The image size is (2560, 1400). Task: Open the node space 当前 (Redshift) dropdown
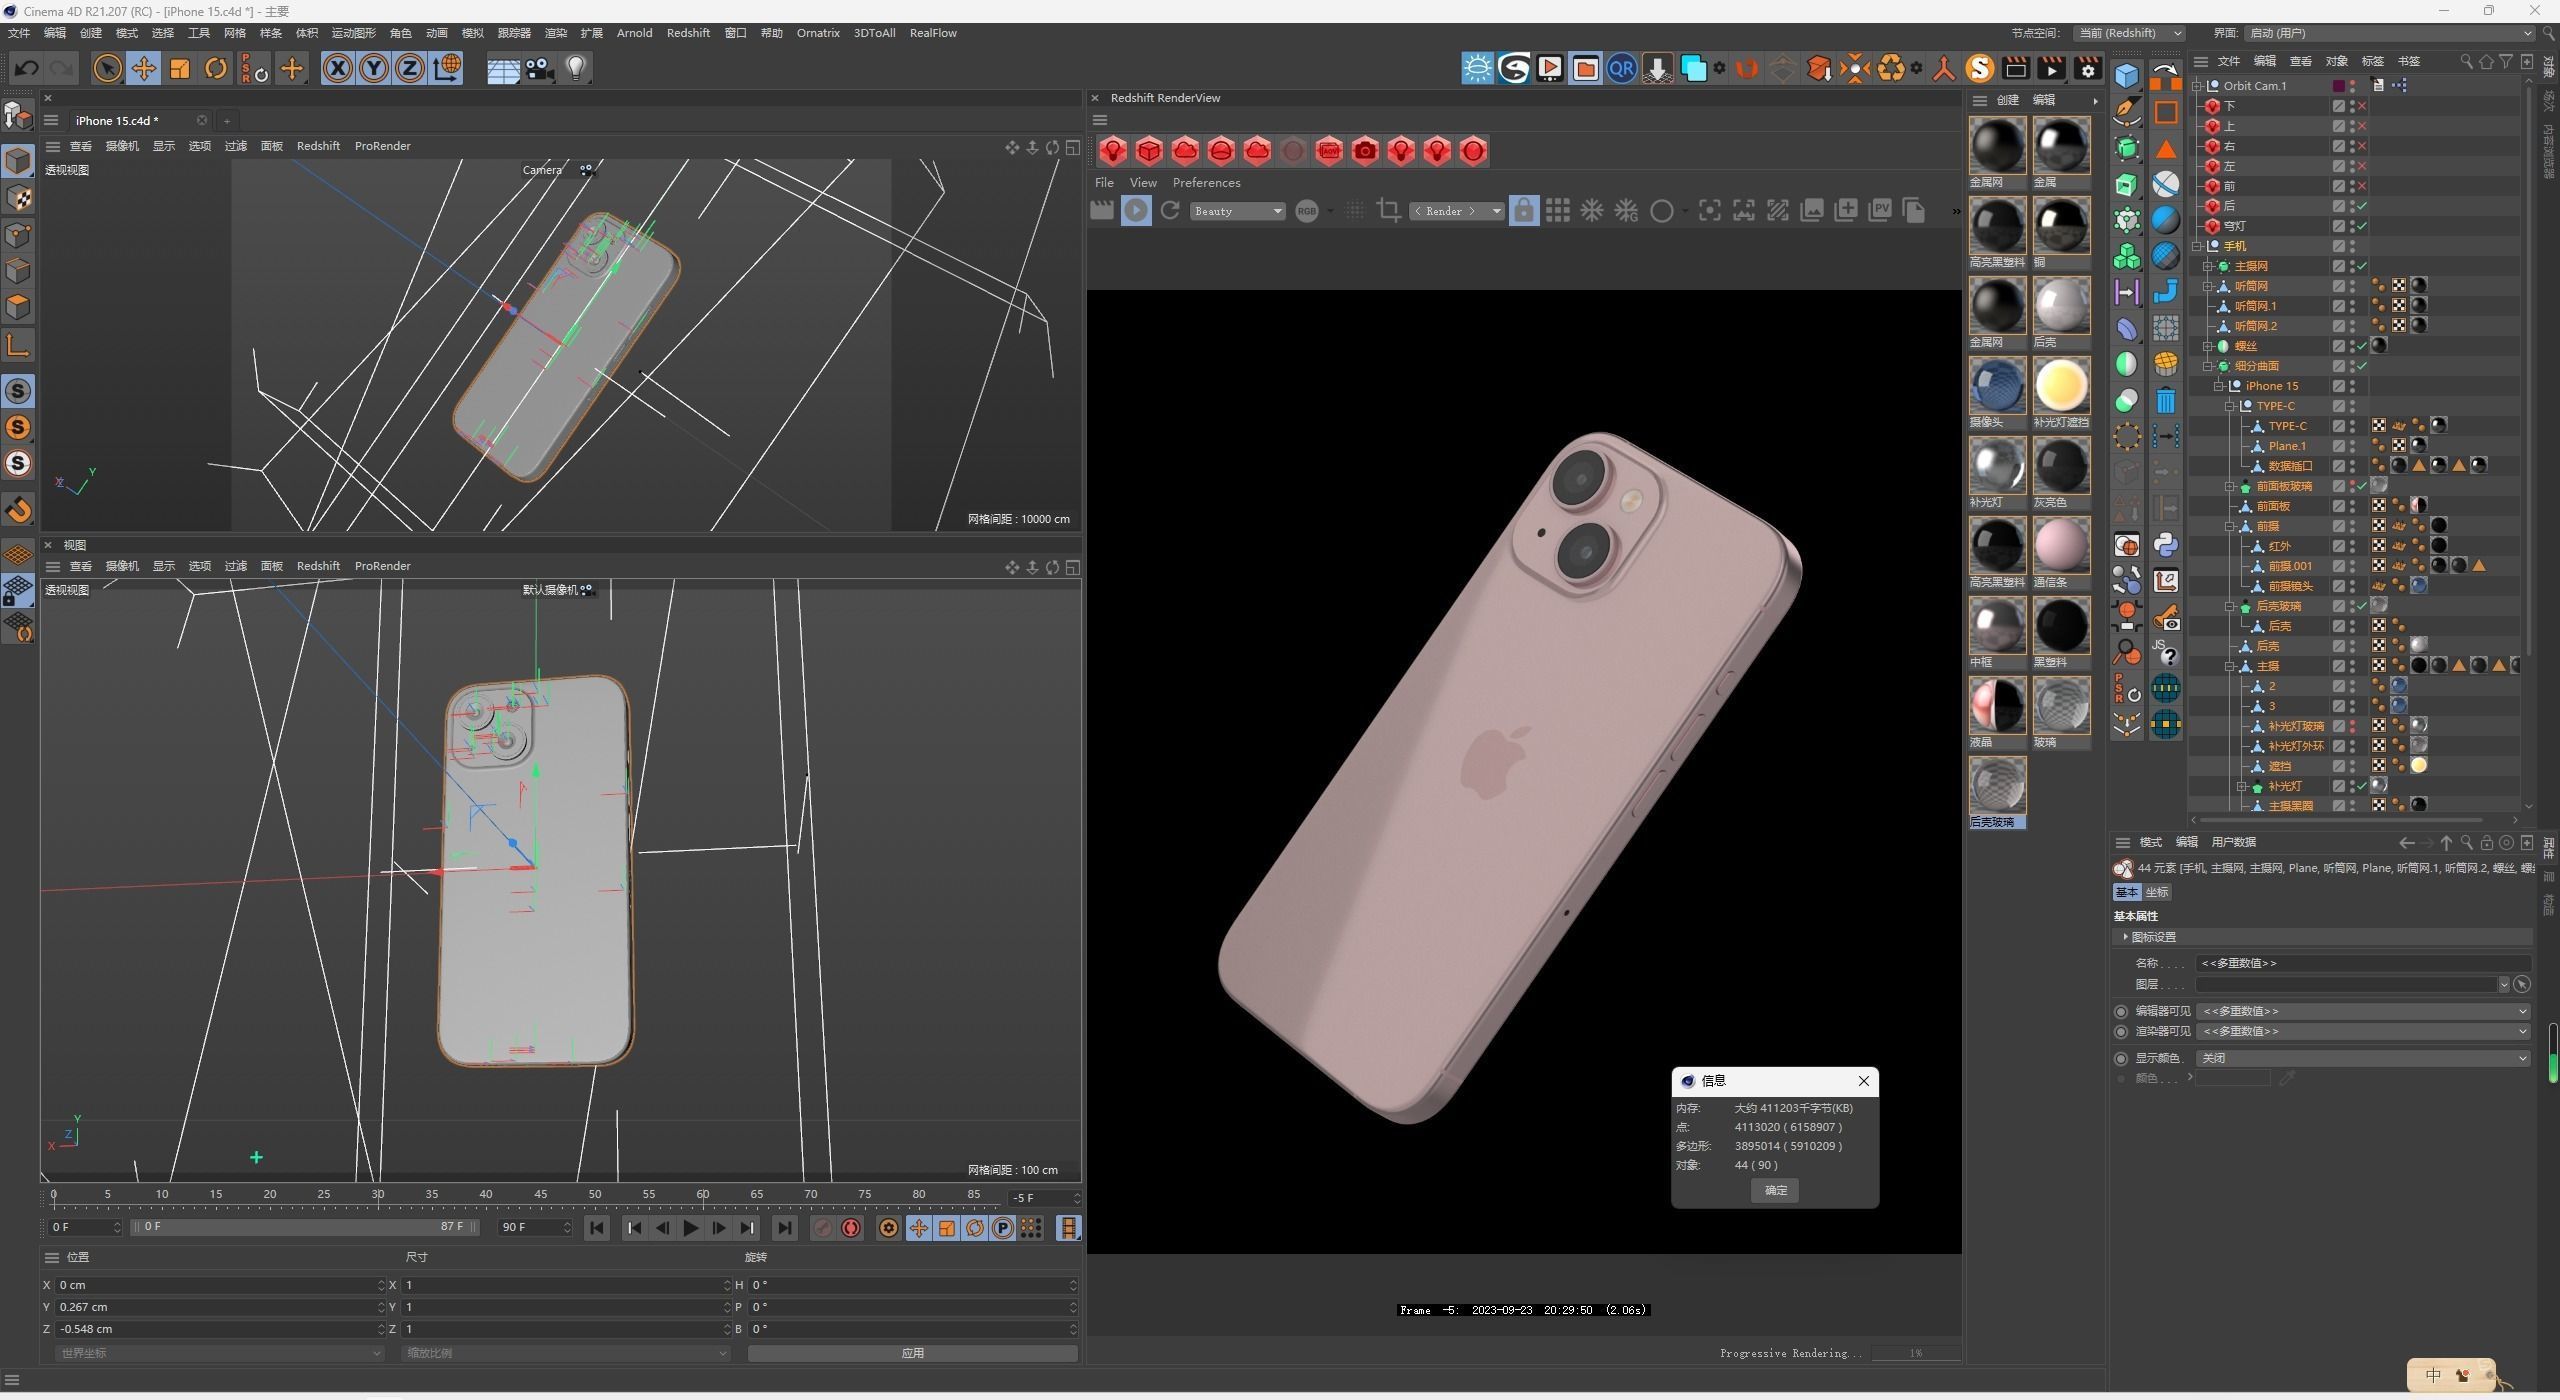click(x=2129, y=33)
